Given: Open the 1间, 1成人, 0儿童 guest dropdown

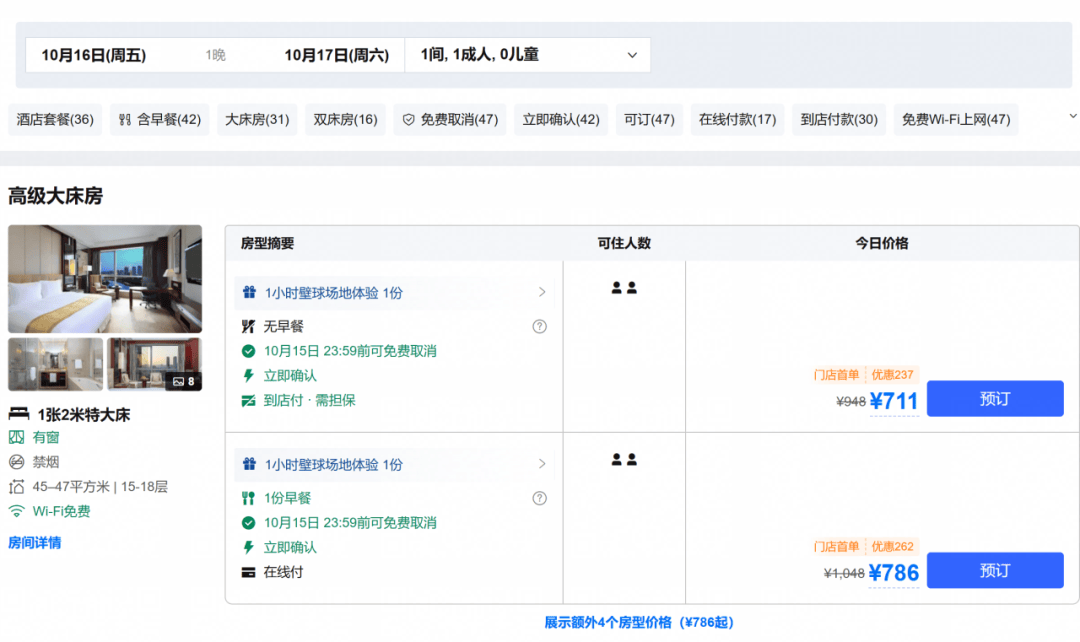Looking at the screenshot, I should click(x=528, y=55).
